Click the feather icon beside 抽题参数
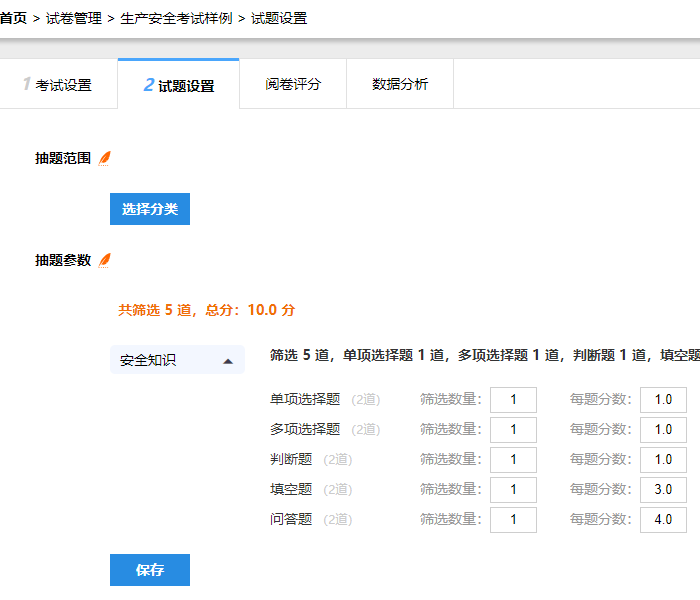Viewport: 700px width, 600px height. point(104,260)
